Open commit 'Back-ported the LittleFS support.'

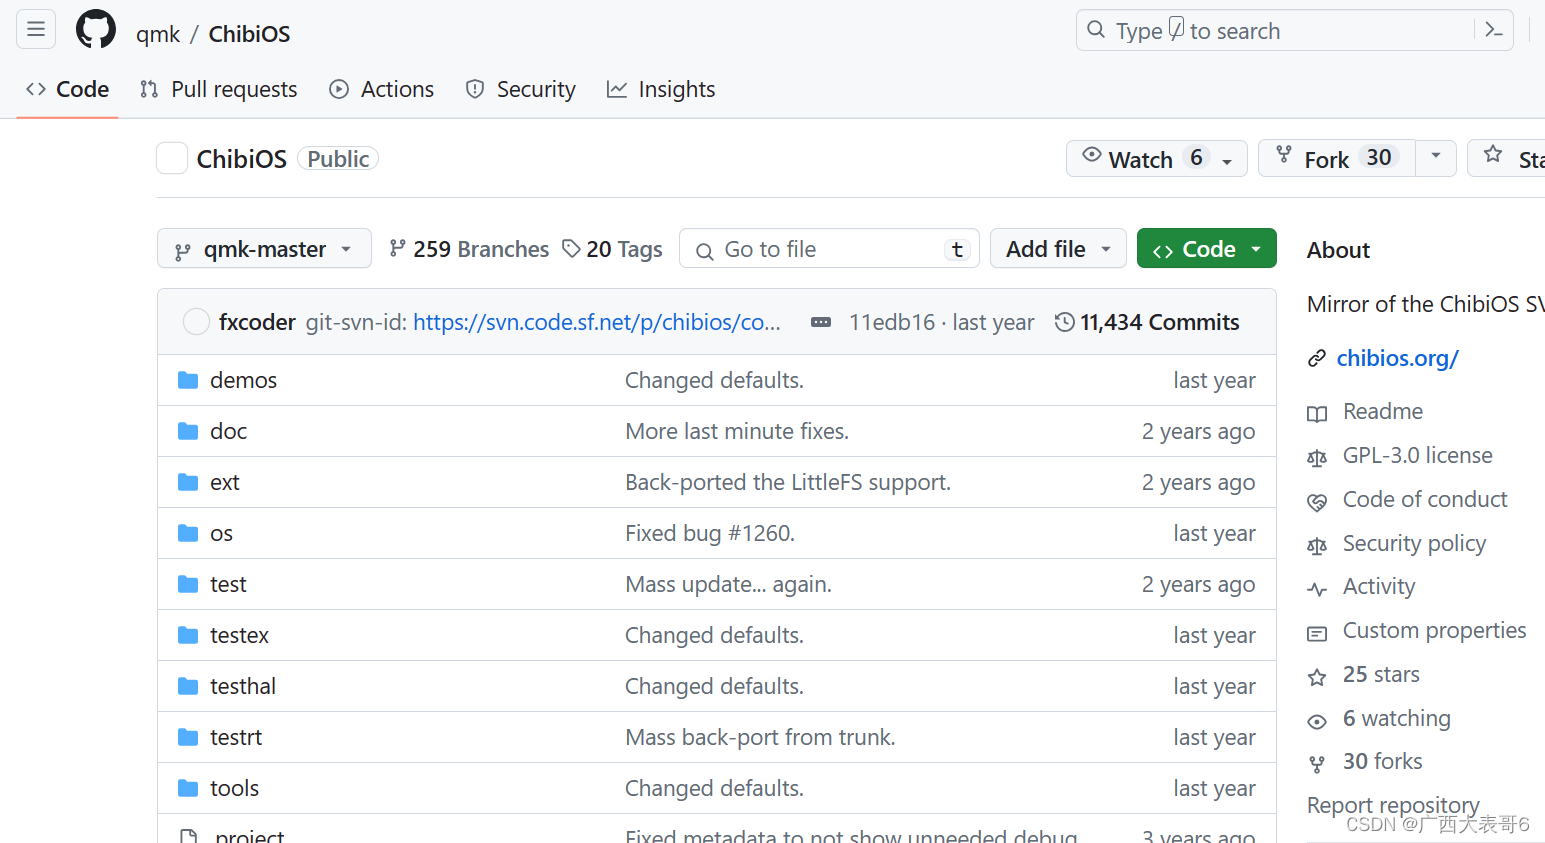(788, 482)
